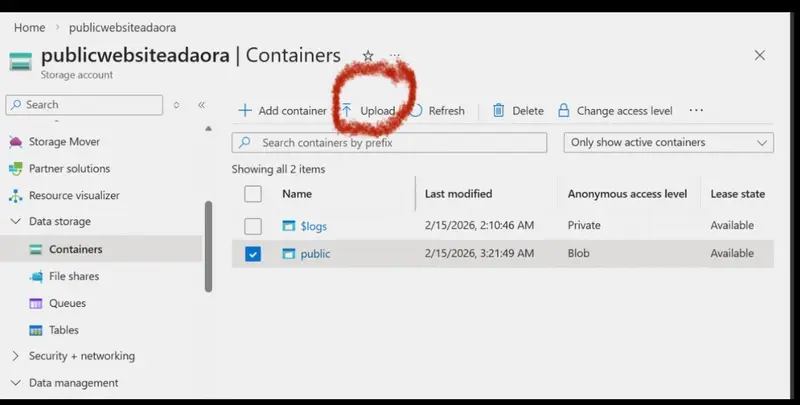Click Available in the $logs row
Viewport: 800px width, 405px height.
click(x=732, y=225)
